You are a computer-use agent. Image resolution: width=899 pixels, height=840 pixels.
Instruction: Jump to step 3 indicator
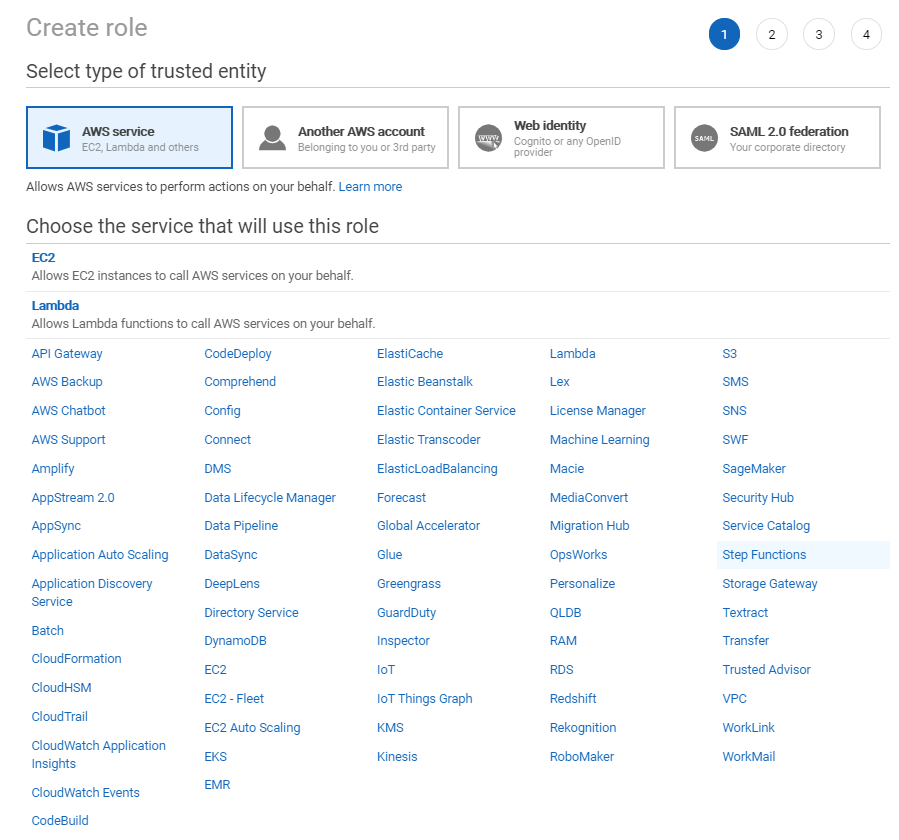pyautogui.click(x=819, y=34)
